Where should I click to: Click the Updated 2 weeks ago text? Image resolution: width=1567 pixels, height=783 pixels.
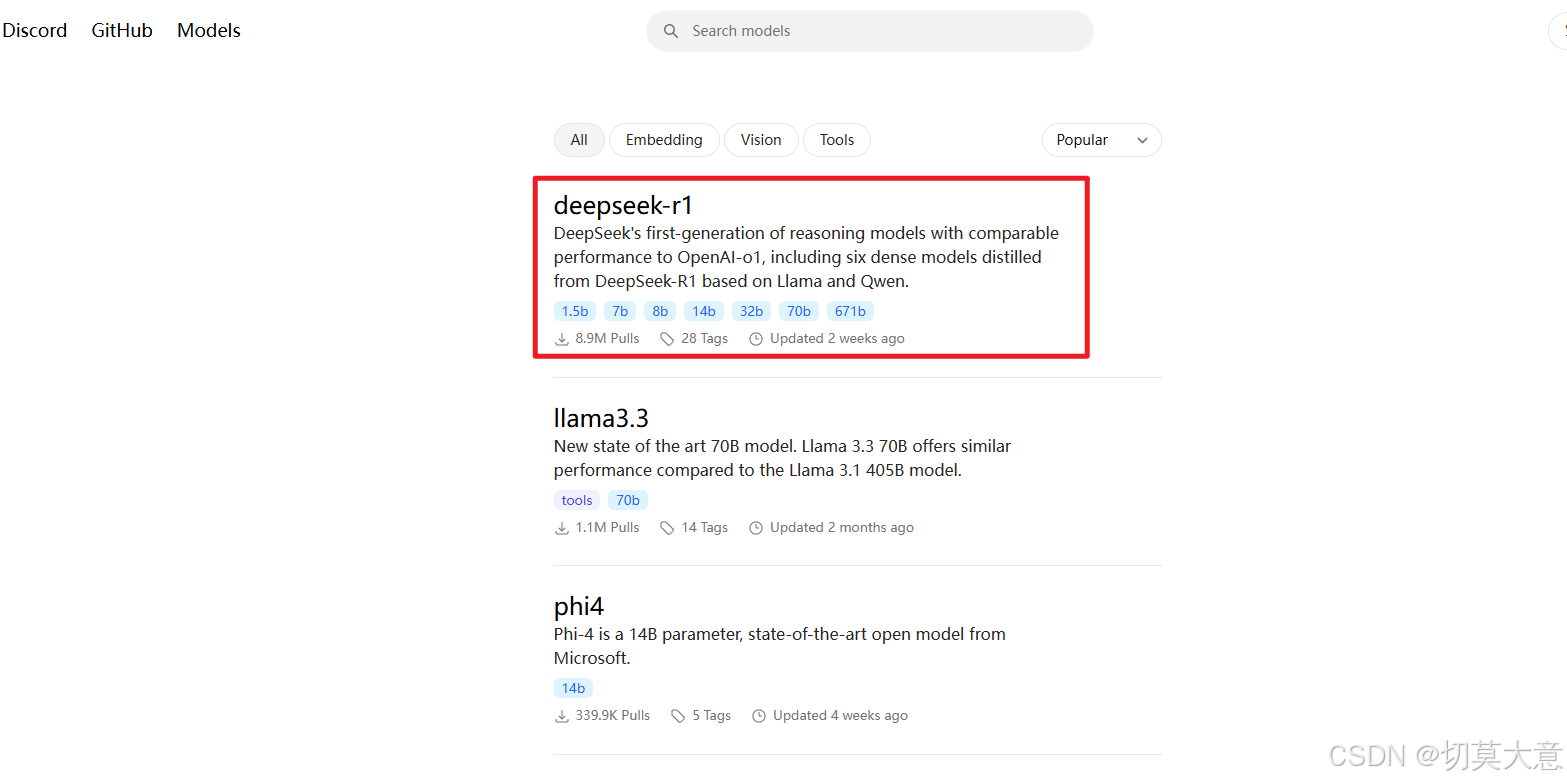(837, 339)
